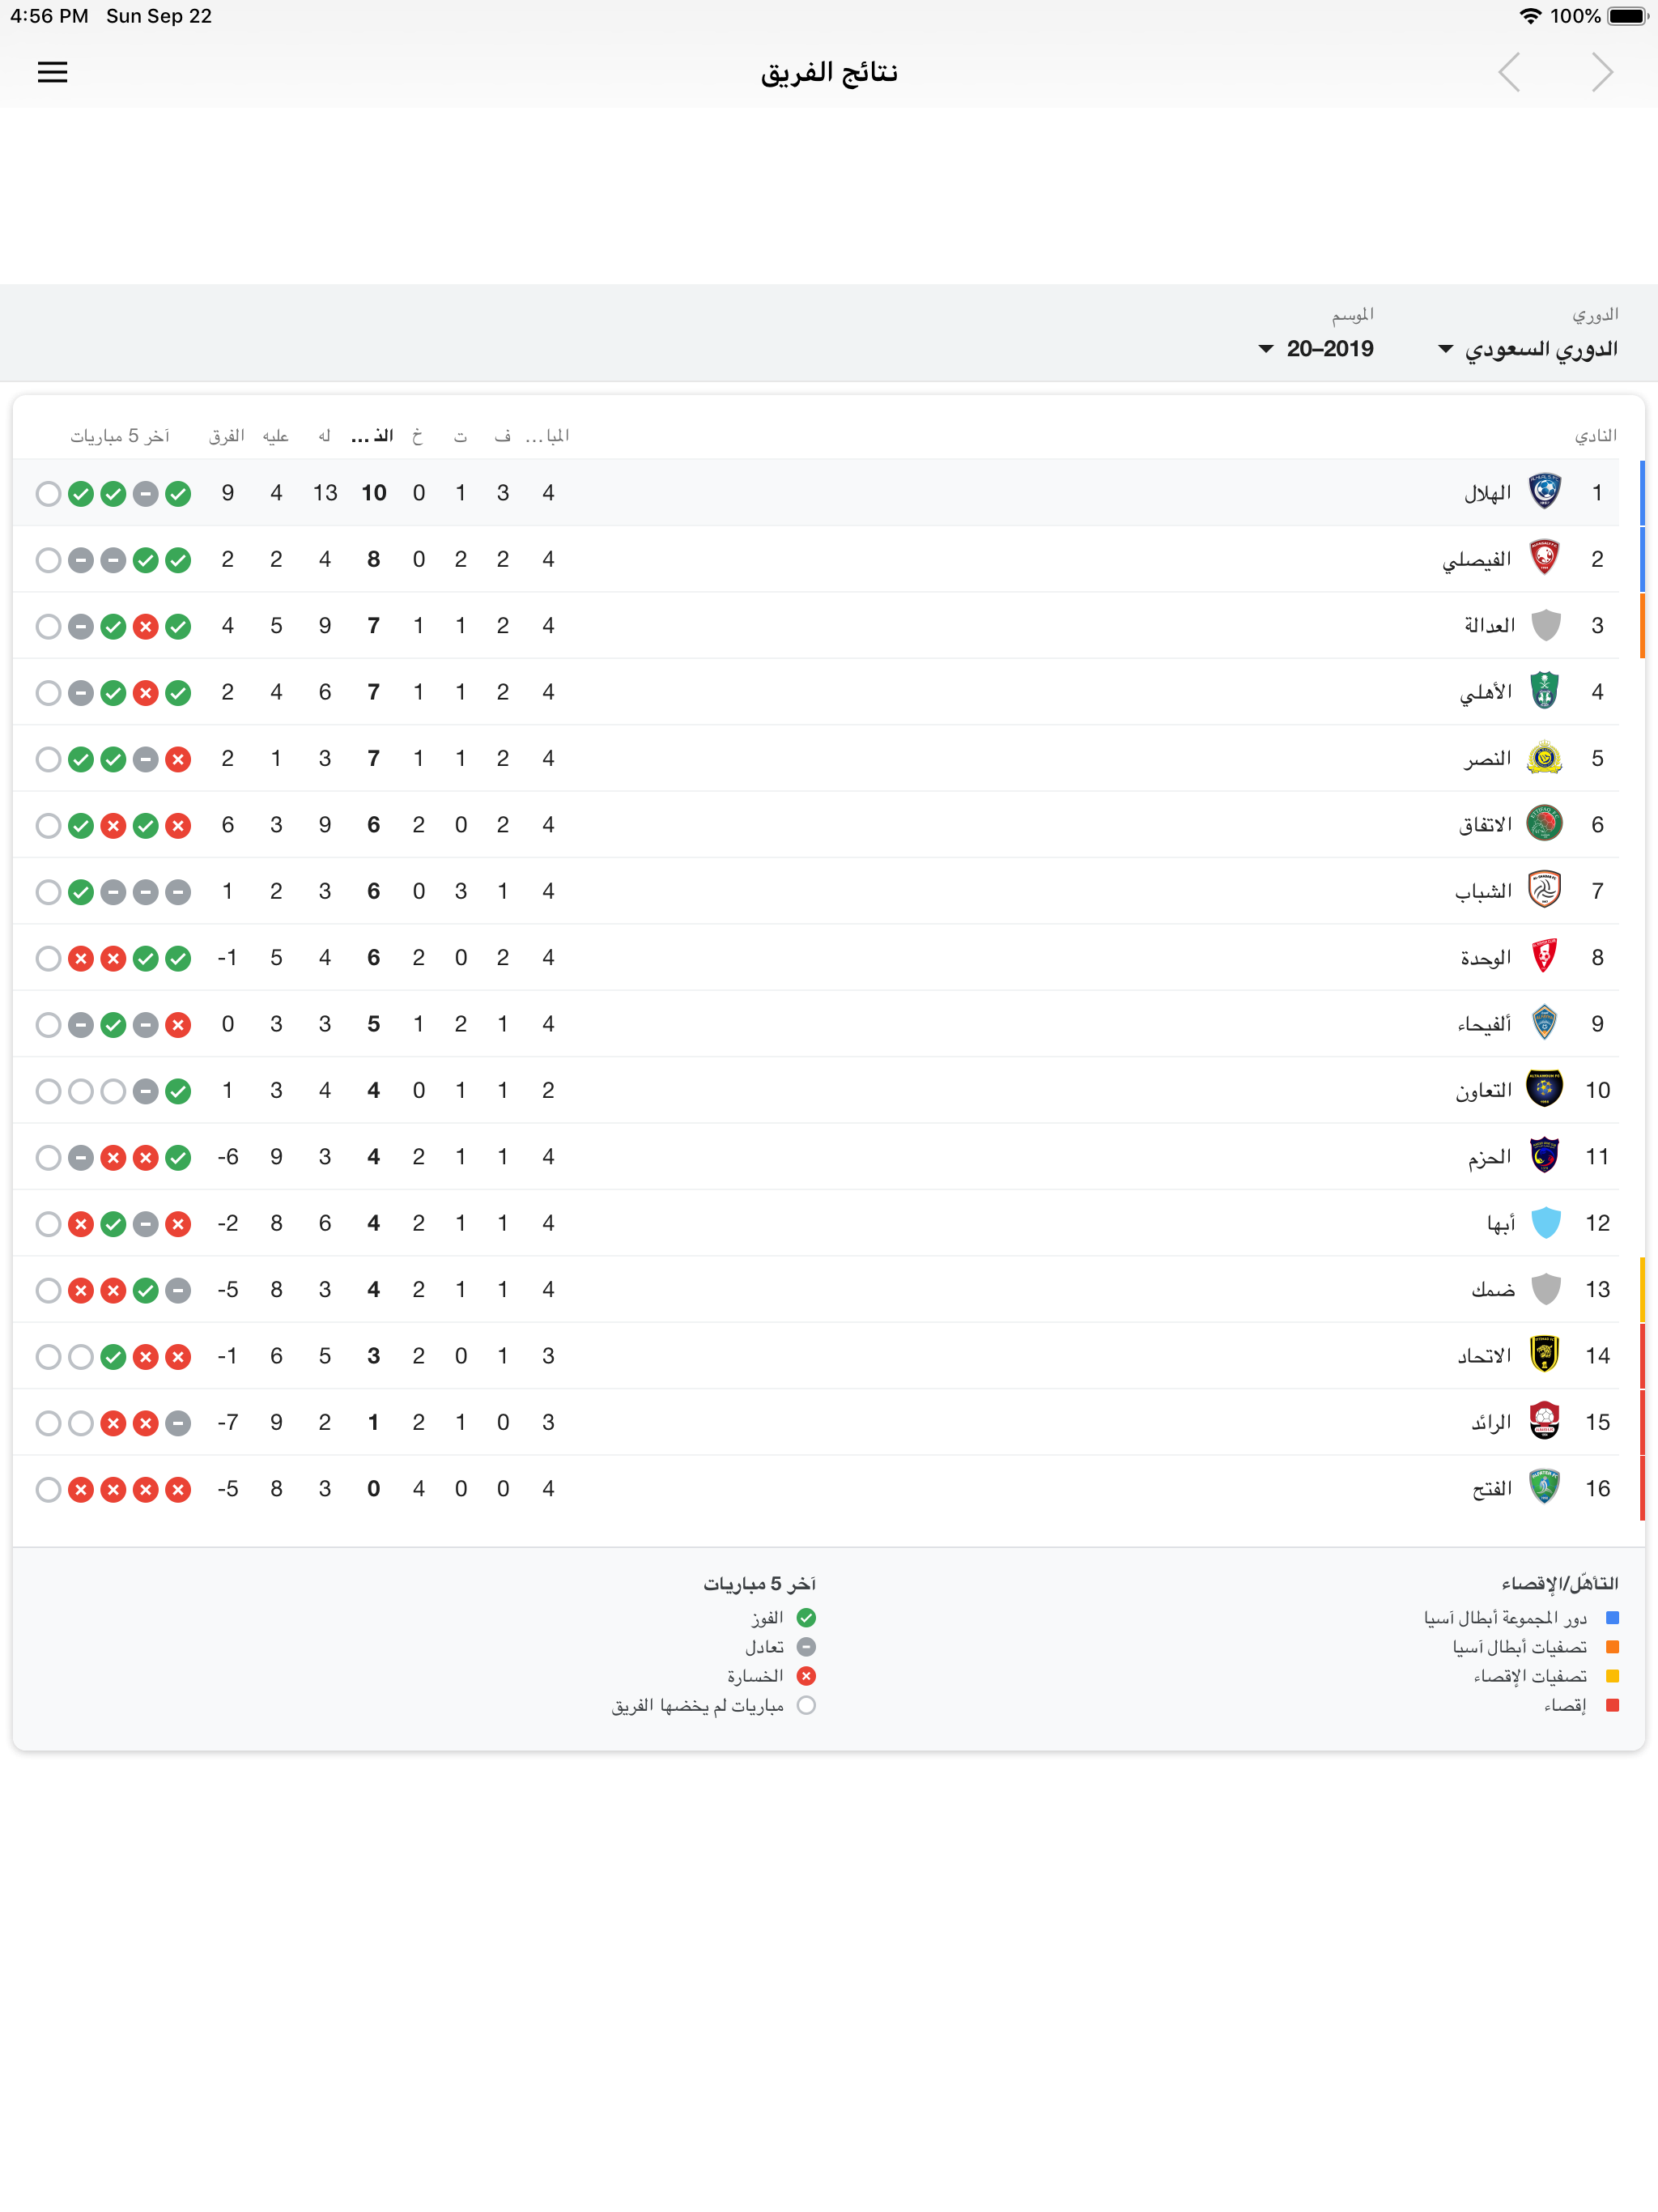Tap the الاتفاق club crest
Image resolution: width=1658 pixels, height=2212 pixels.
1545,824
